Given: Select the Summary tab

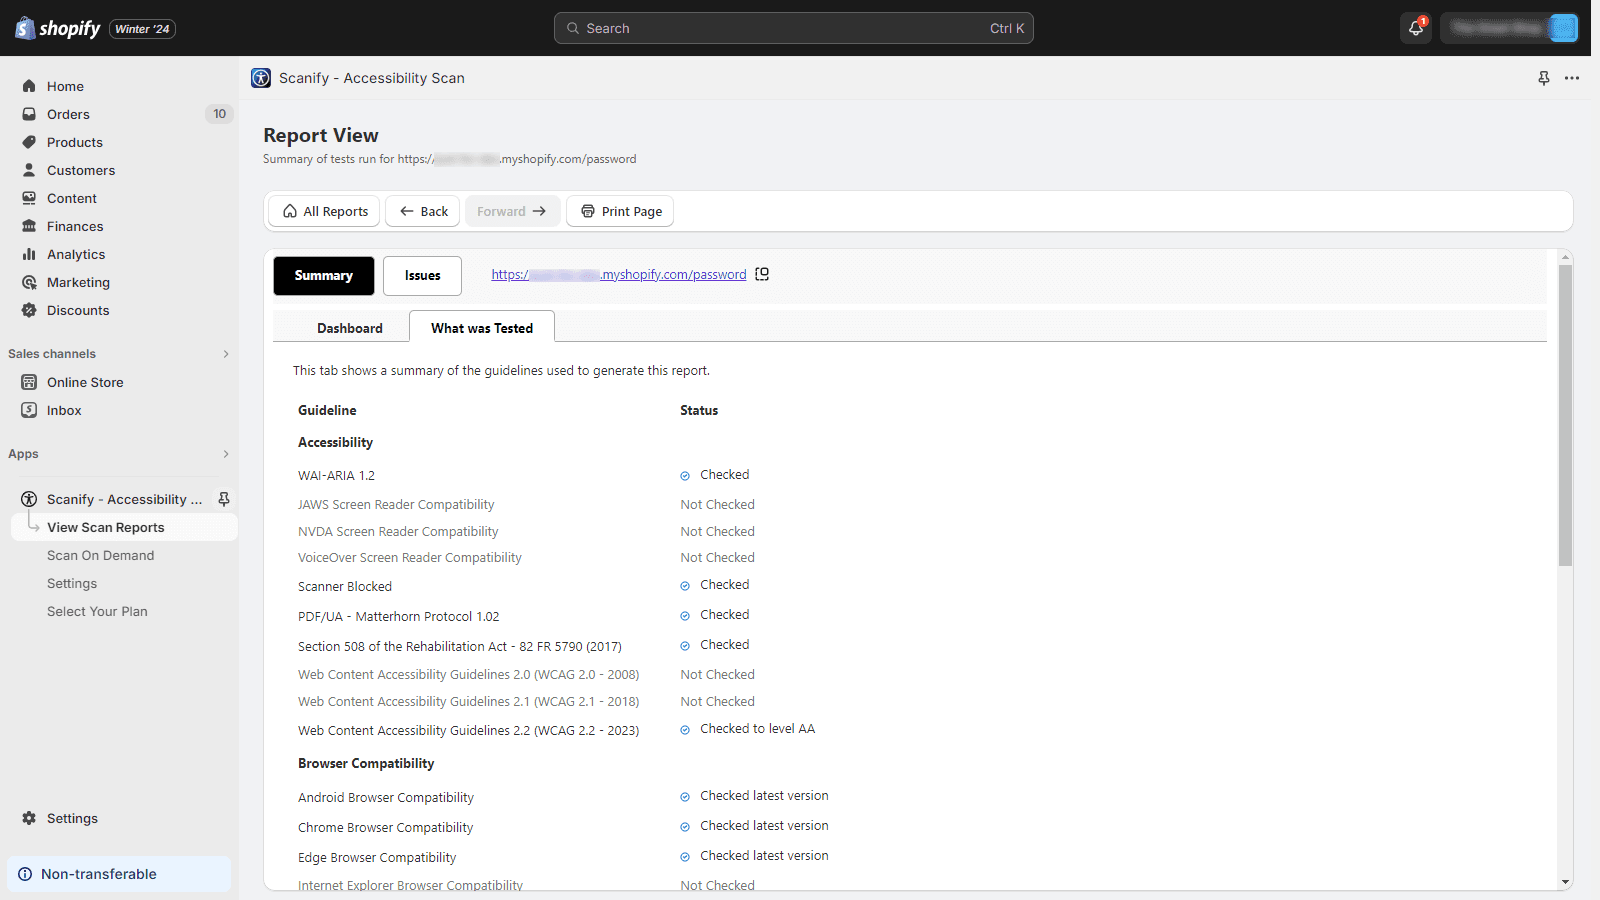Looking at the screenshot, I should click(324, 276).
